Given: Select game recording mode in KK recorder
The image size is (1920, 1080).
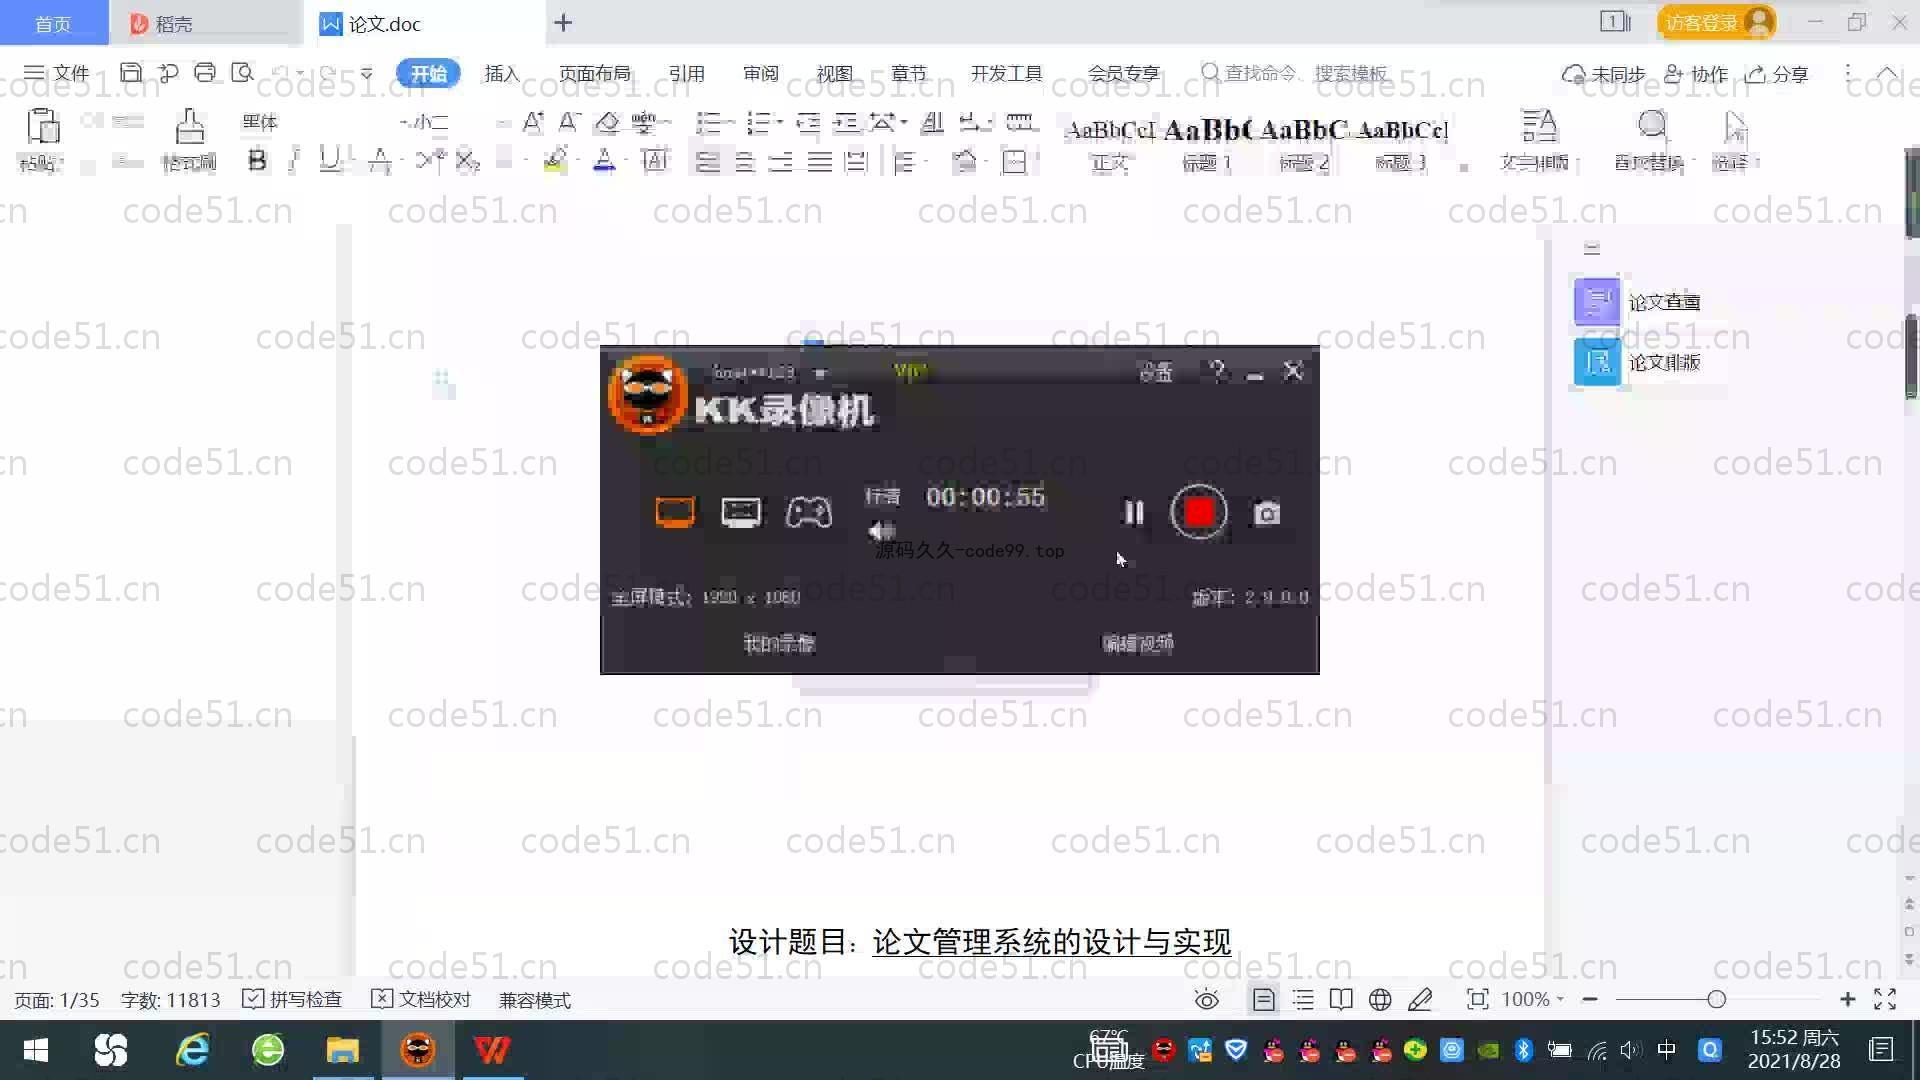Looking at the screenshot, I should 808,512.
